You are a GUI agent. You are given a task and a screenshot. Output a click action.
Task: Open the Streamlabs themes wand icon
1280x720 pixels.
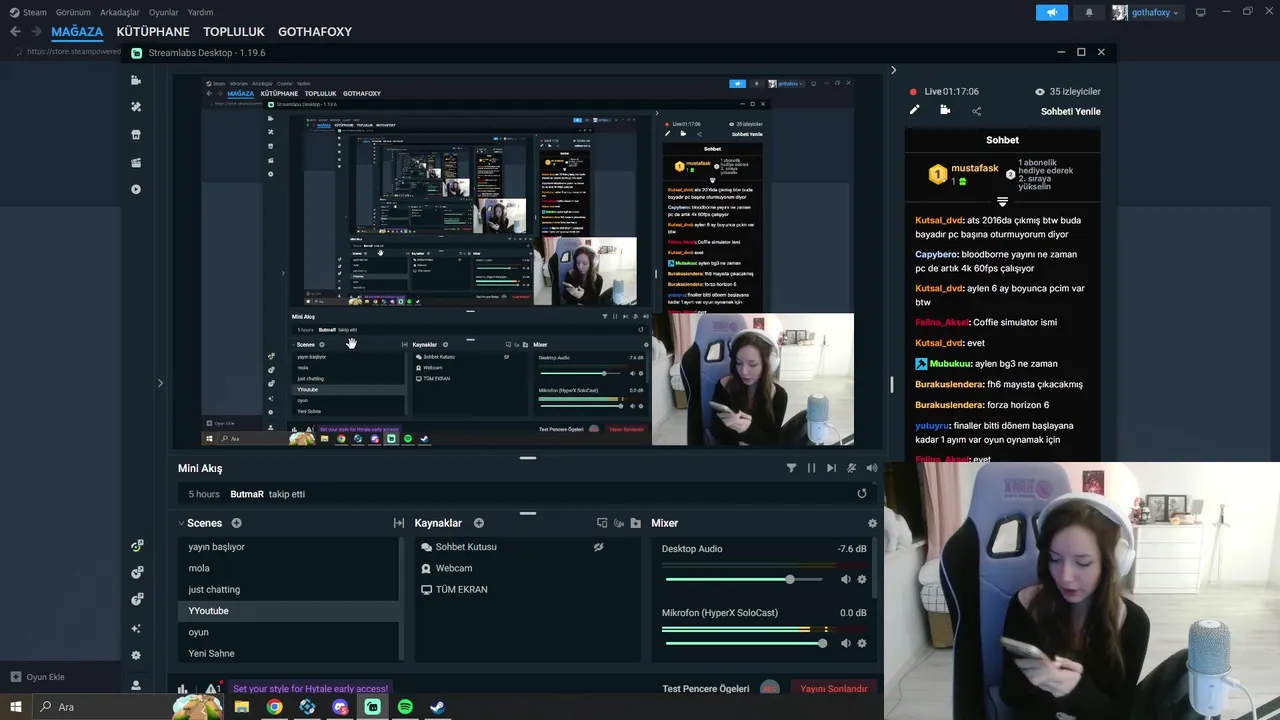pos(136,107)
